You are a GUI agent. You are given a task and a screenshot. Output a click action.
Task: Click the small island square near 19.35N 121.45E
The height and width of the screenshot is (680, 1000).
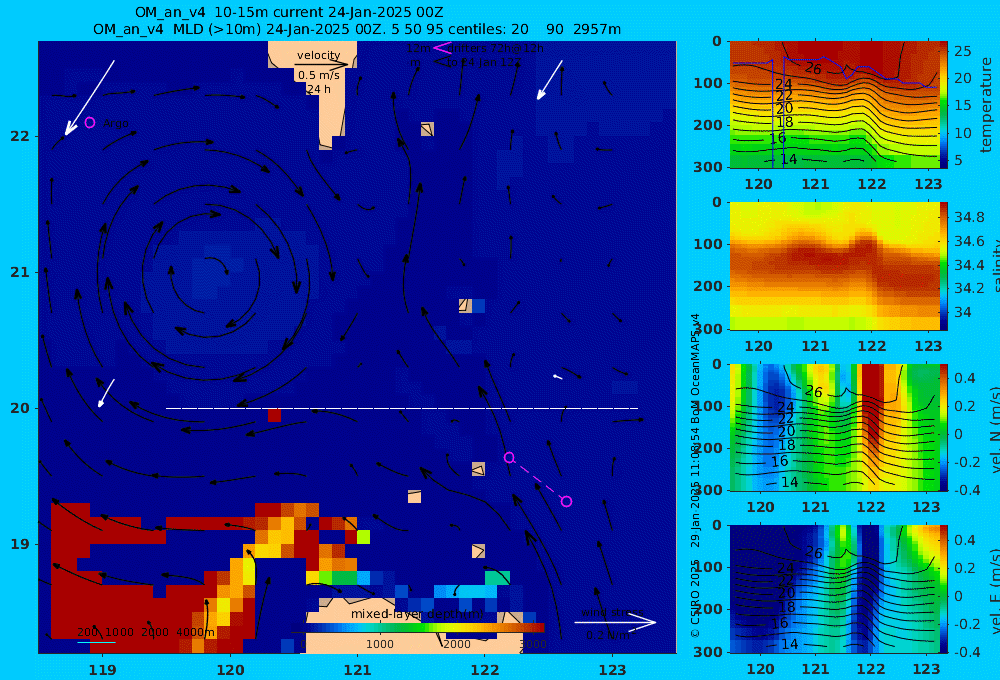tap(415, 496)
